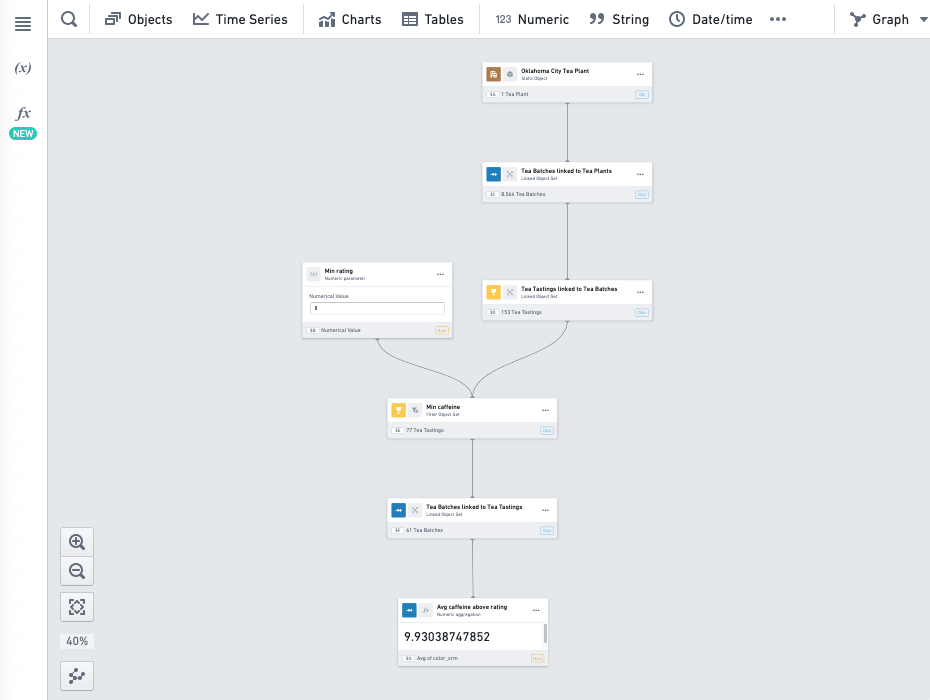930x700 pixels.
Task: Click the 9.93038747852 result value
Action: coord(447,637)
